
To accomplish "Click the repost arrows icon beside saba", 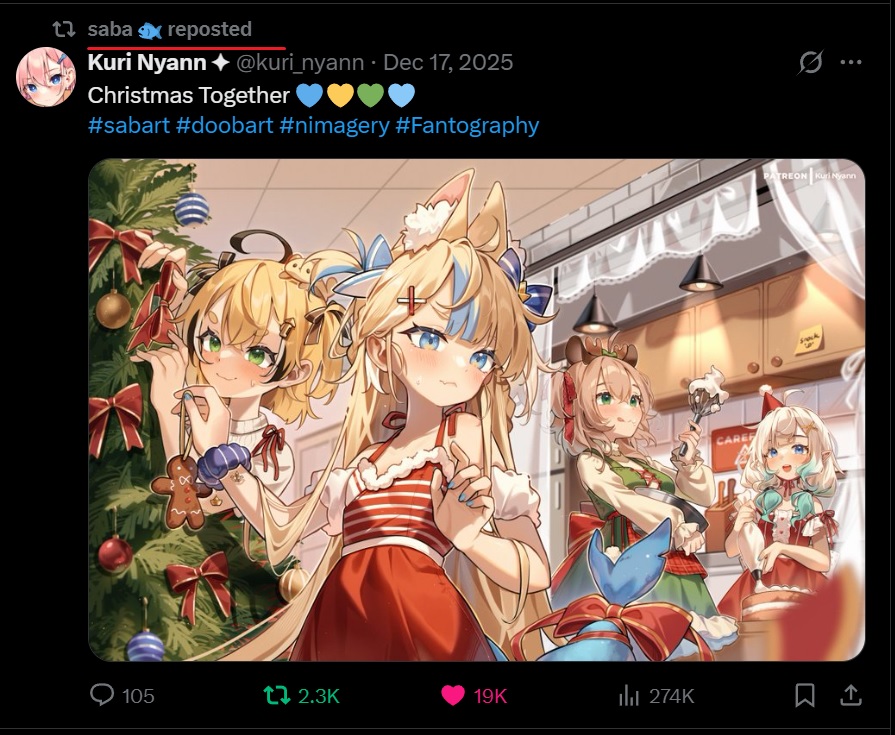I will [x=64, y=29].
